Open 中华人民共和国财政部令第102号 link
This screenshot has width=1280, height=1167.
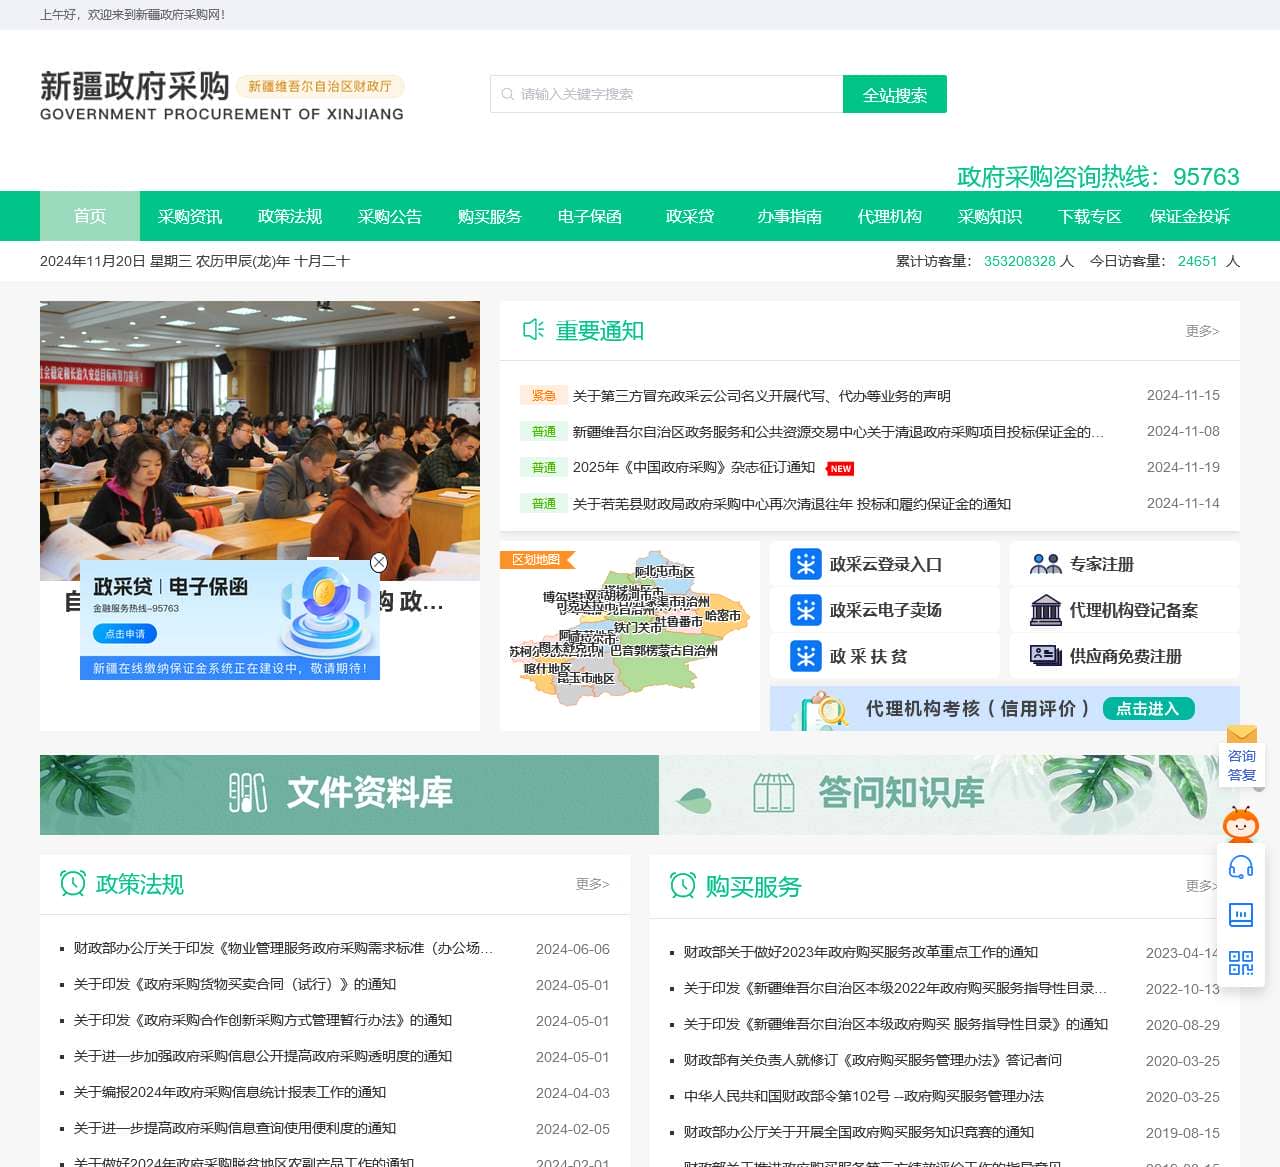click(x=864, y=1096)
